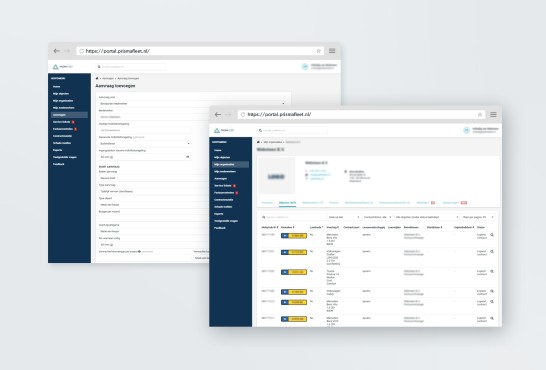Reload the page in the rear browser window
The image size is (546, 370).
point(81,51)
